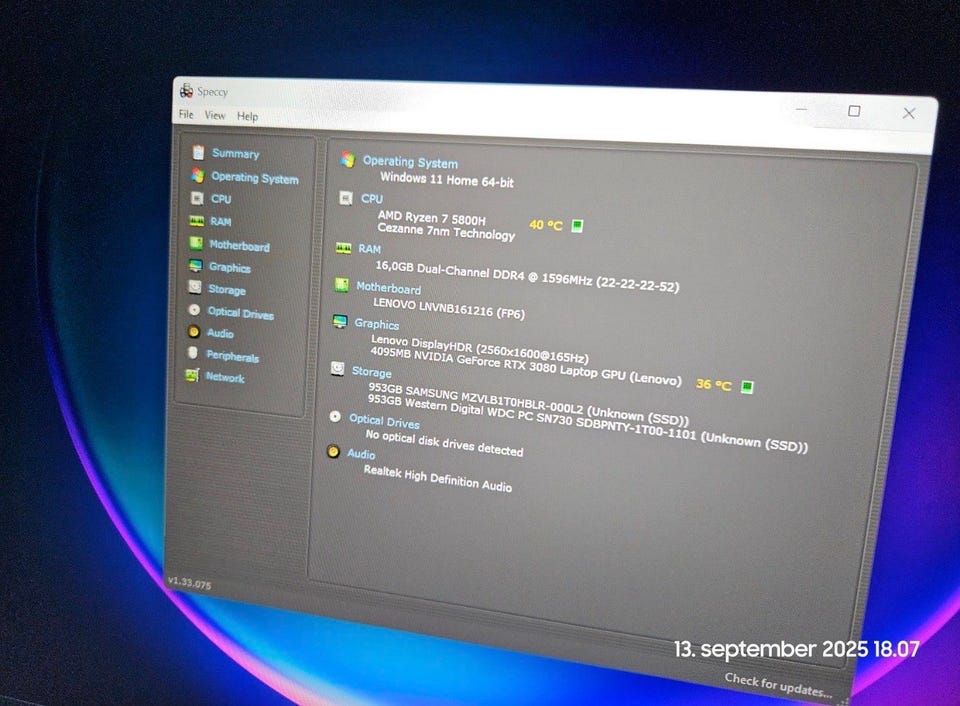This screenshot has width=960, height=706.
Task: Click the 'Western Digital WDC PC SN730' drive line
Action: [588, 423]
